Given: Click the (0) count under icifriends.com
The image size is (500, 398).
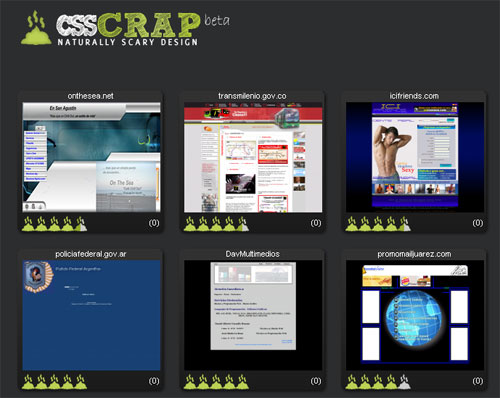Looking at the screenshot, I should (x=477, y=223).
